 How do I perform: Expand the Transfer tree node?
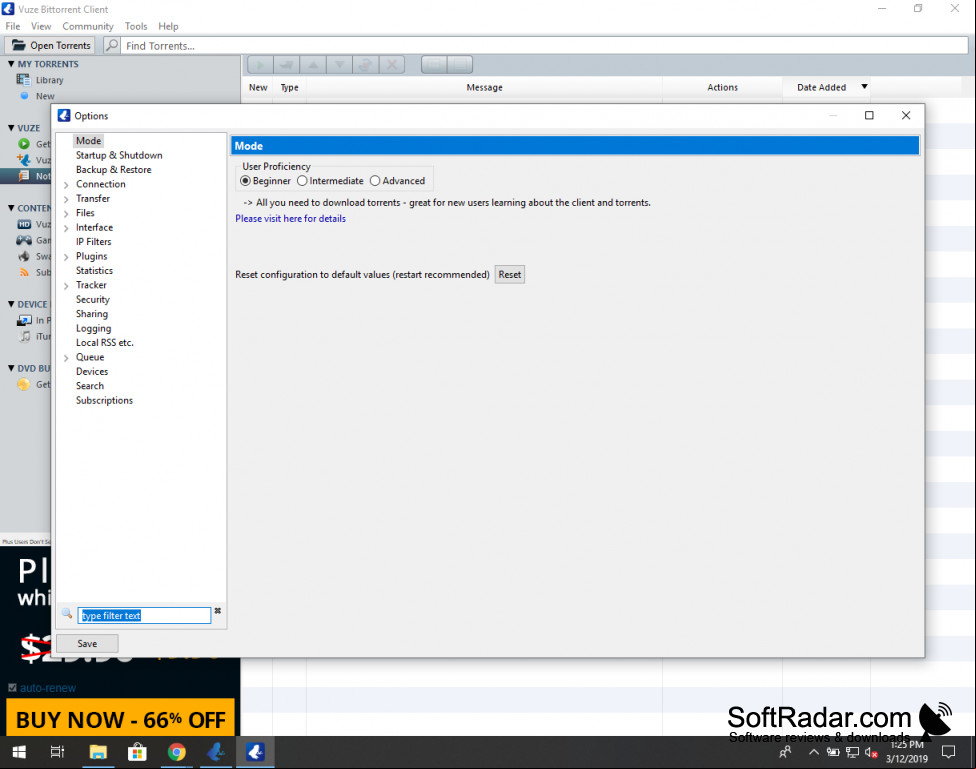coord(67,199)
